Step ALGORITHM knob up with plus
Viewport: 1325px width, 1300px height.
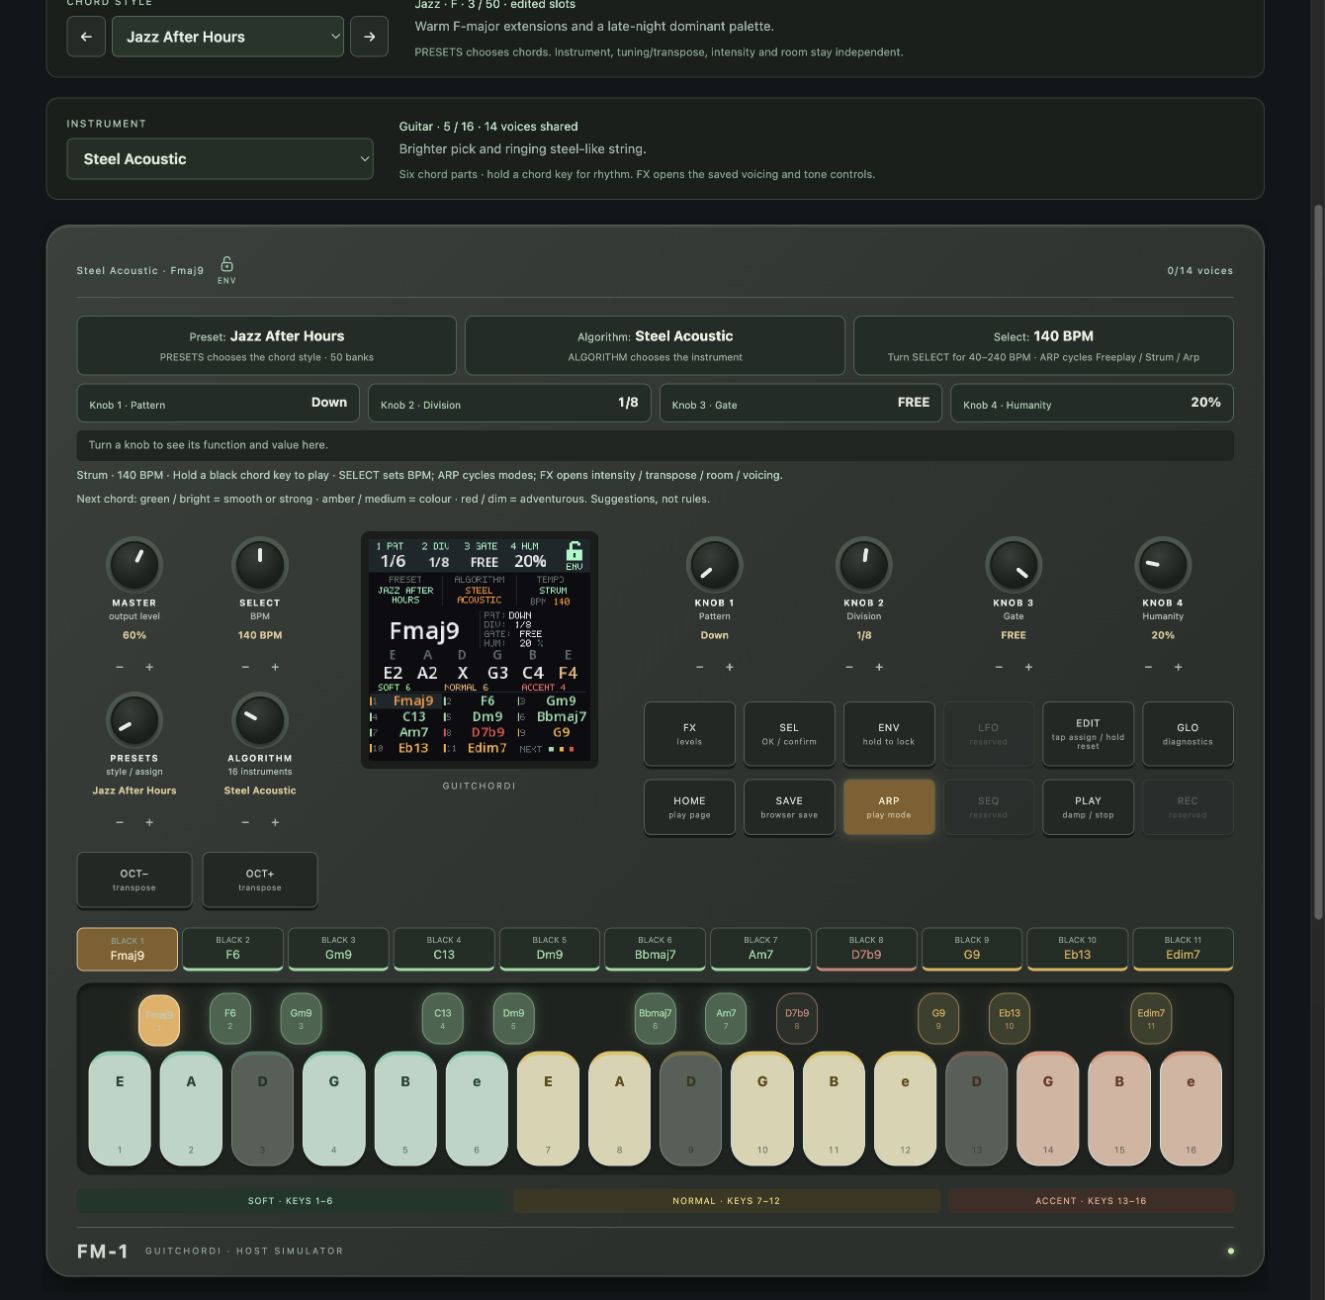click(x=275, y=822)
